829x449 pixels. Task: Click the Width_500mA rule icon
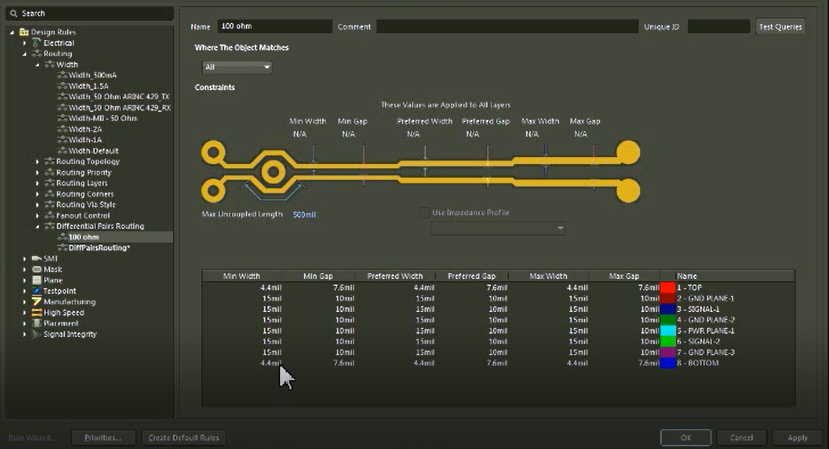(62, 75)
